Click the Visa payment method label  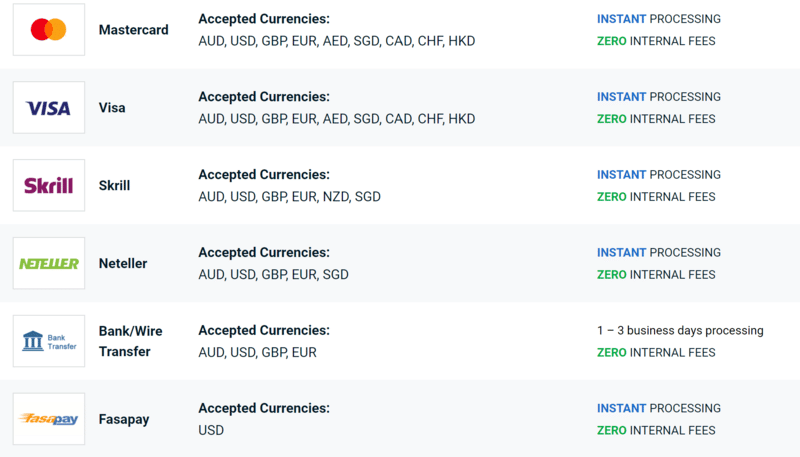pyautogui.click(x=112, y=108)
